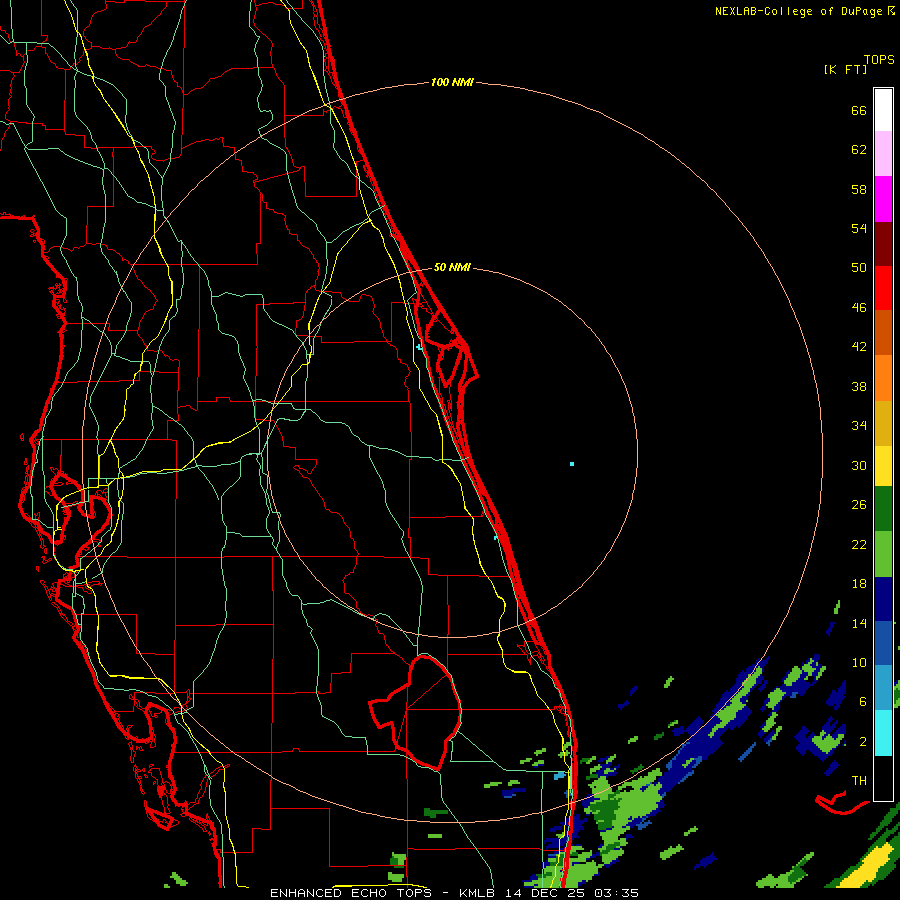
Task: Click the TOPS legend title
Action: [879, 59]
